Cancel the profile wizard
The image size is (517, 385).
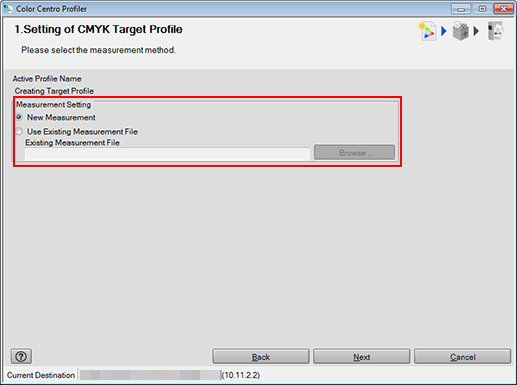463,357
